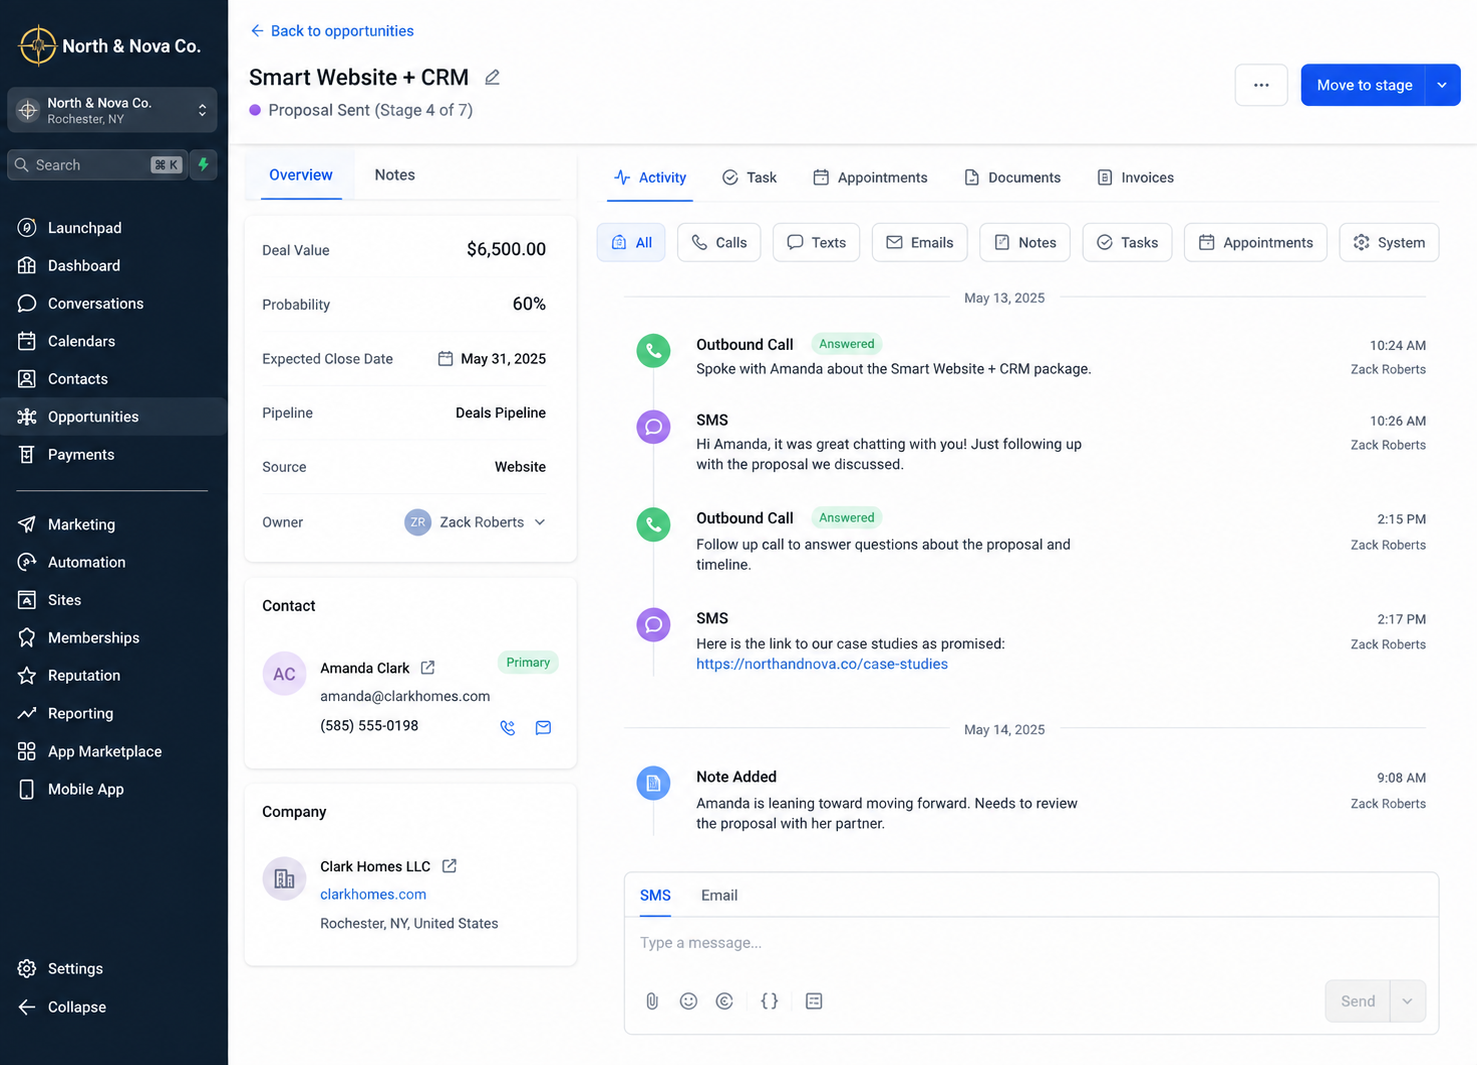Open Clark Homes LLC external link icon
Viewport: 1477px width, 1065px height.
pyautogui.click(x=449, y=866)
